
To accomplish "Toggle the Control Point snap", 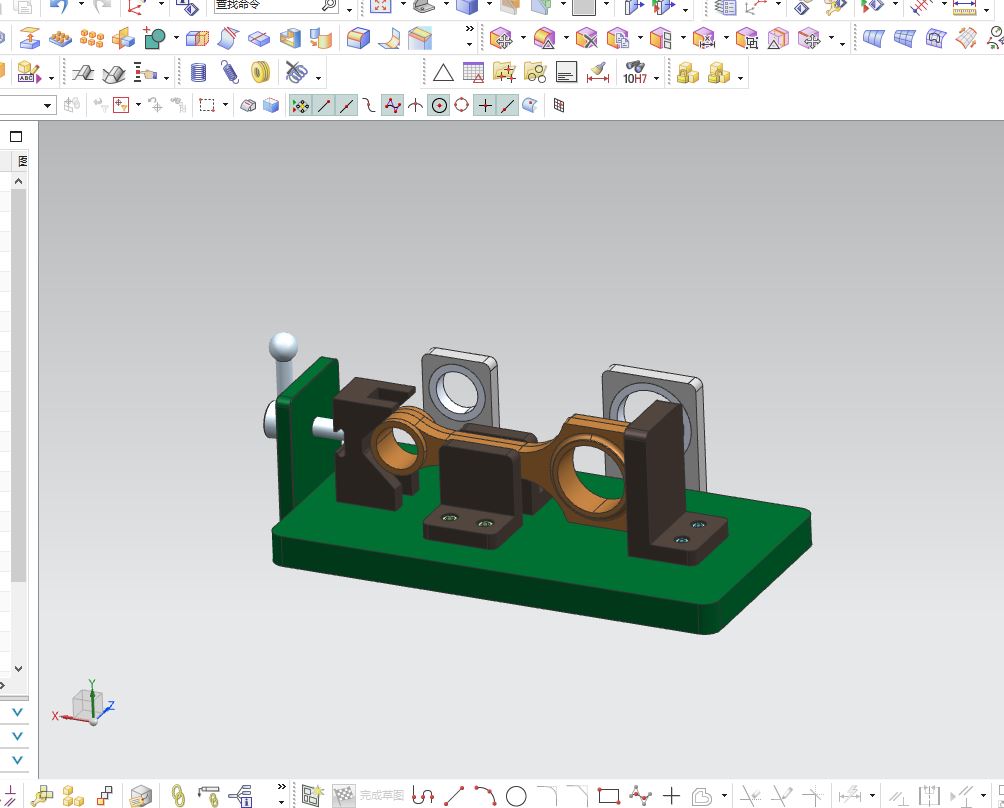I will (369, 106).
